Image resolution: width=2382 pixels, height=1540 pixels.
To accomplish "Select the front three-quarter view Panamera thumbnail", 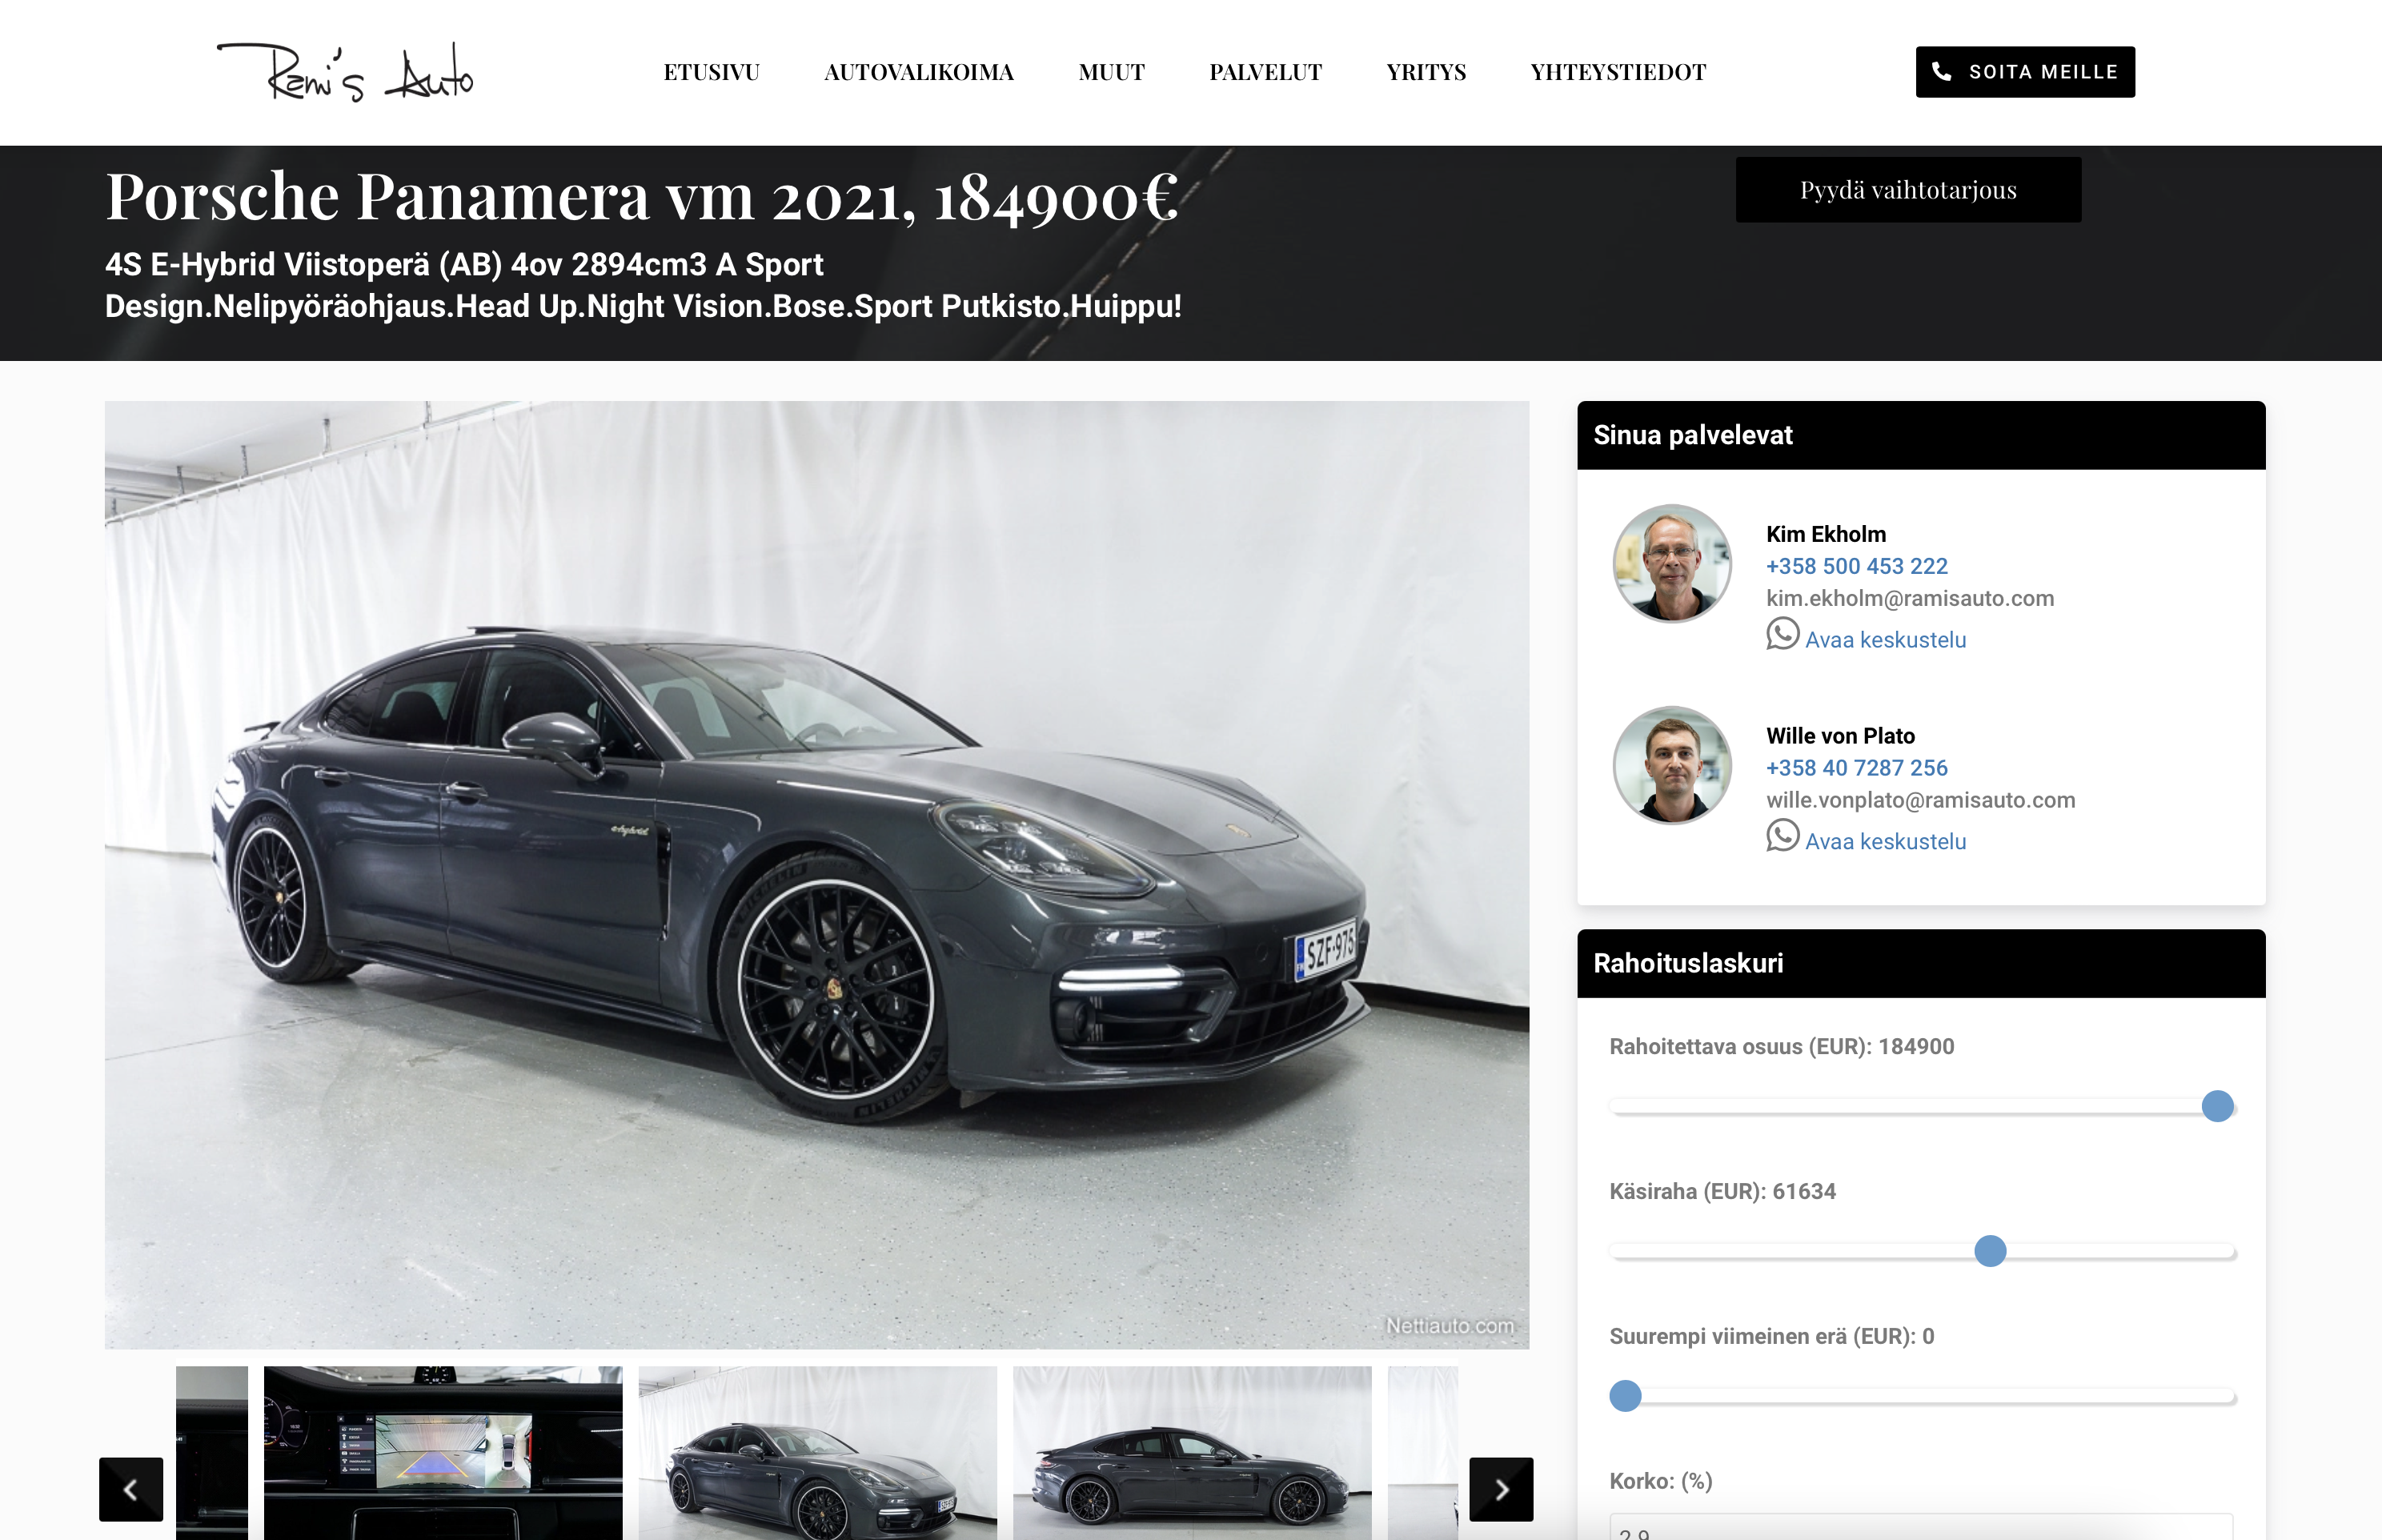I will (x=817, y=1453).
